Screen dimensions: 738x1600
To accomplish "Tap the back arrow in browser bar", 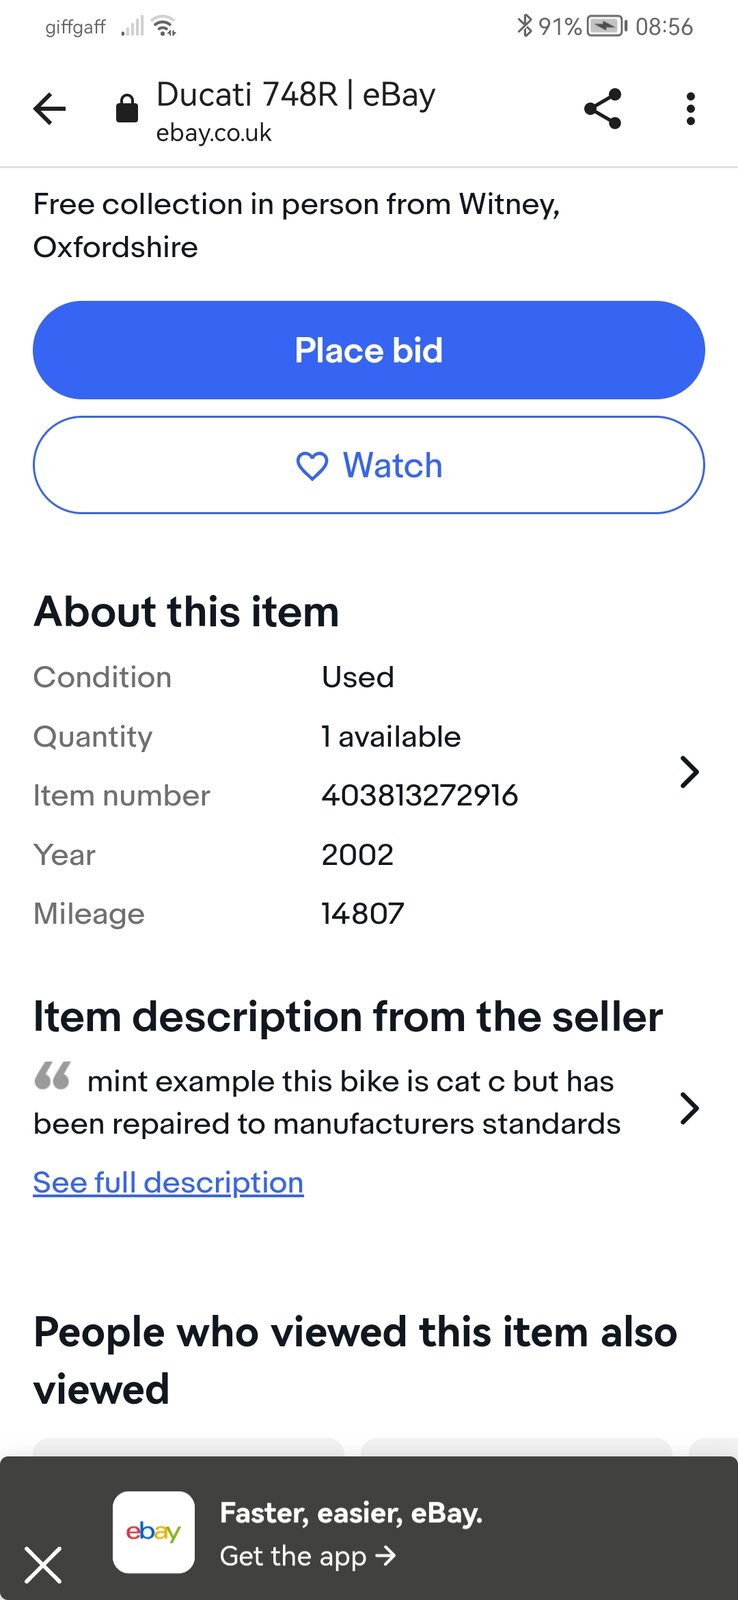I will 49,108.
